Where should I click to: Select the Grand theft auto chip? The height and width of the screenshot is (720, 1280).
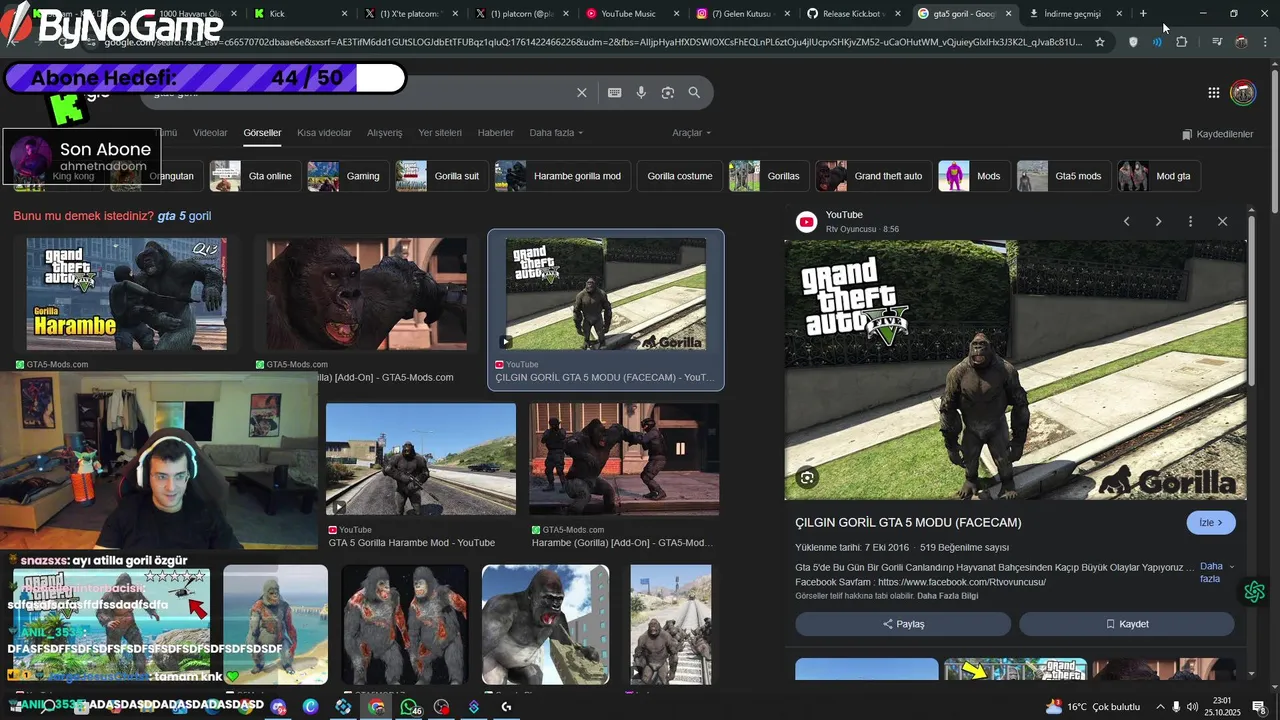pos(874,176)
